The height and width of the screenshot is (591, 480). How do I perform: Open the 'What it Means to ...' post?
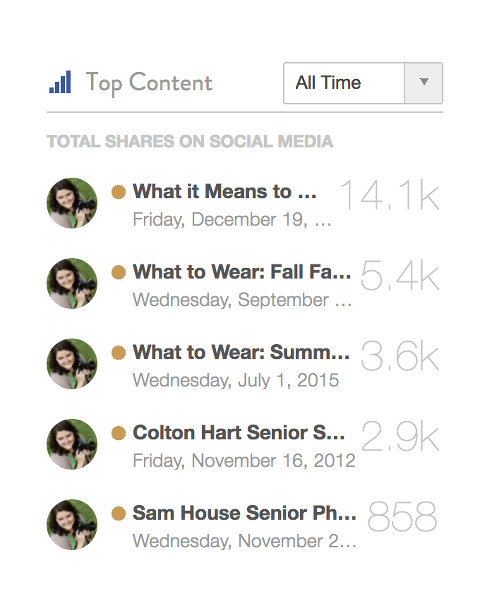point(225,191)
